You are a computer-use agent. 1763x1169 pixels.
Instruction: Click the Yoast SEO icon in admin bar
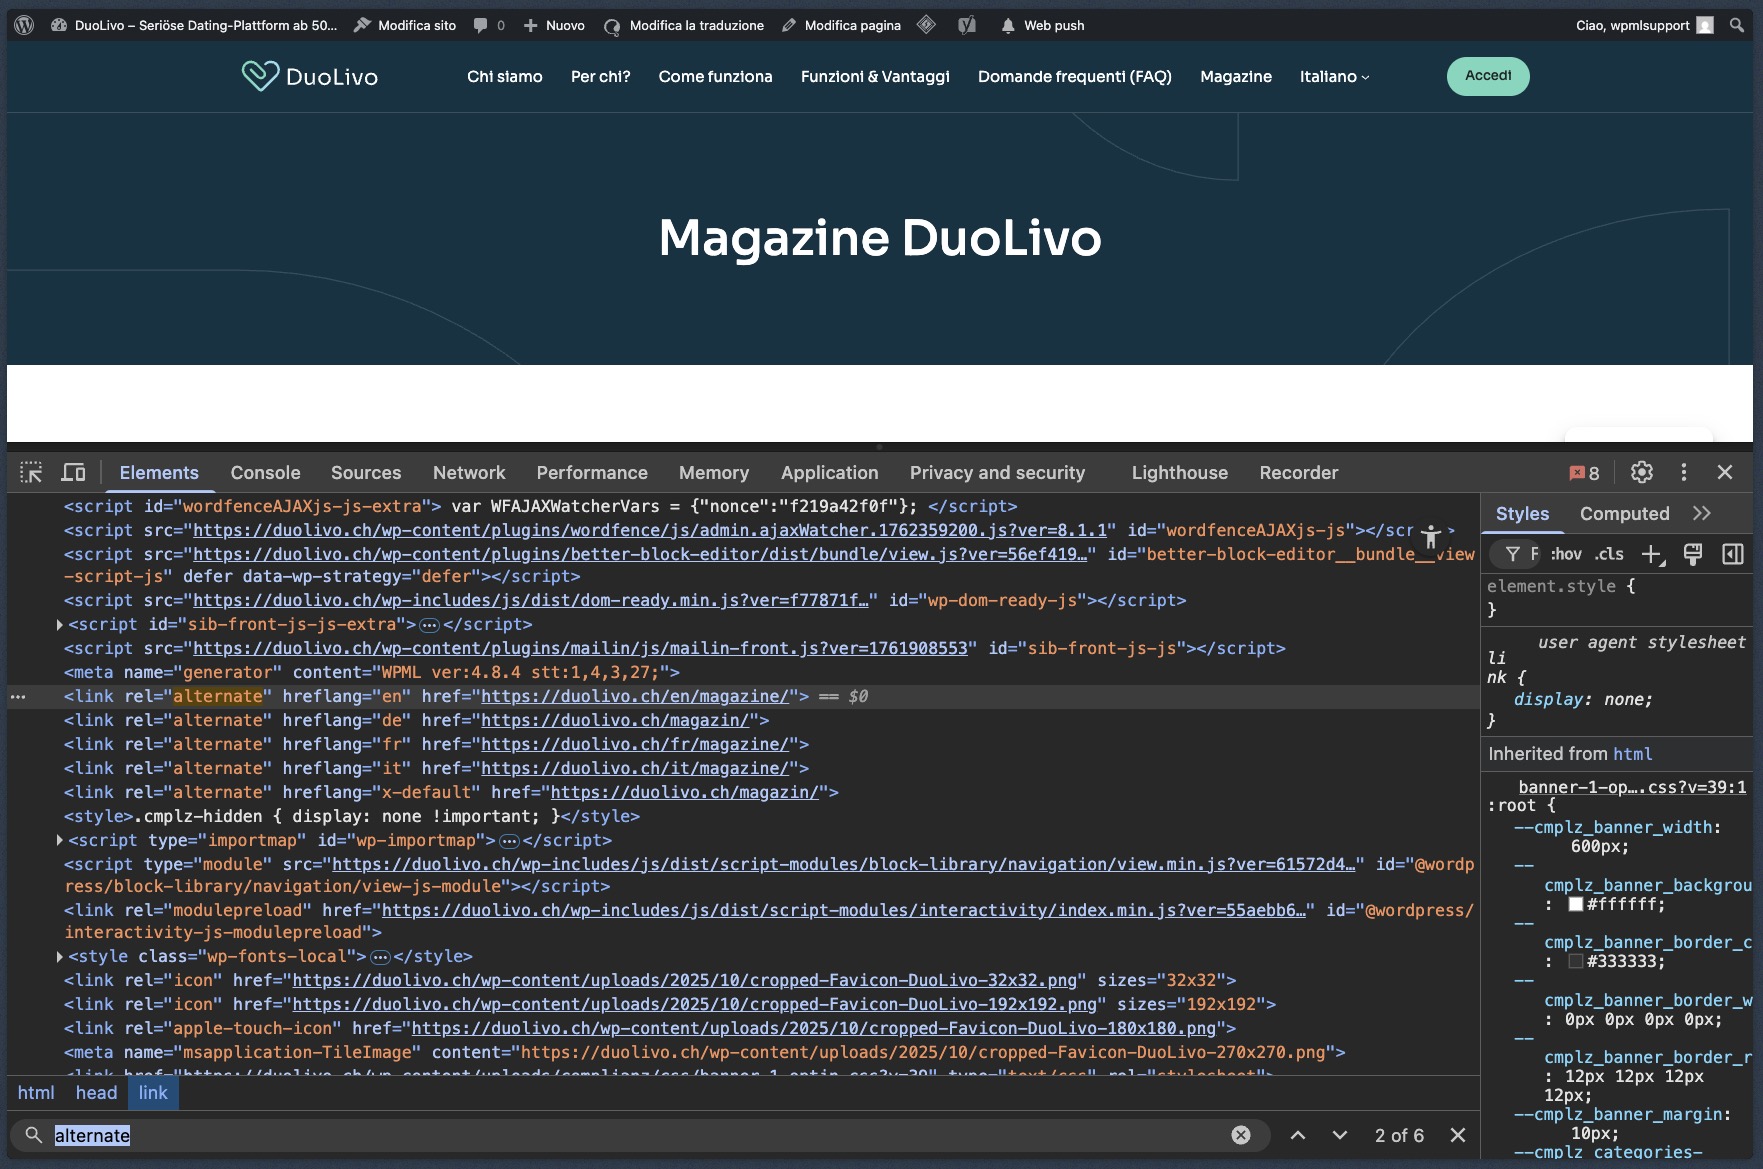pos(966,25)
